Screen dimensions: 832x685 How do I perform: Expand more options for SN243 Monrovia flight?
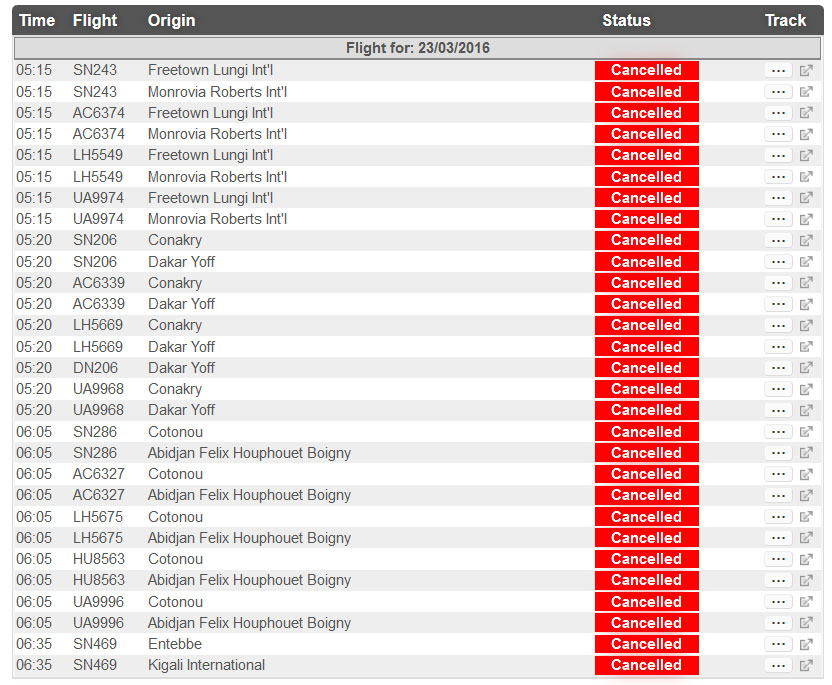click(778, 92)
